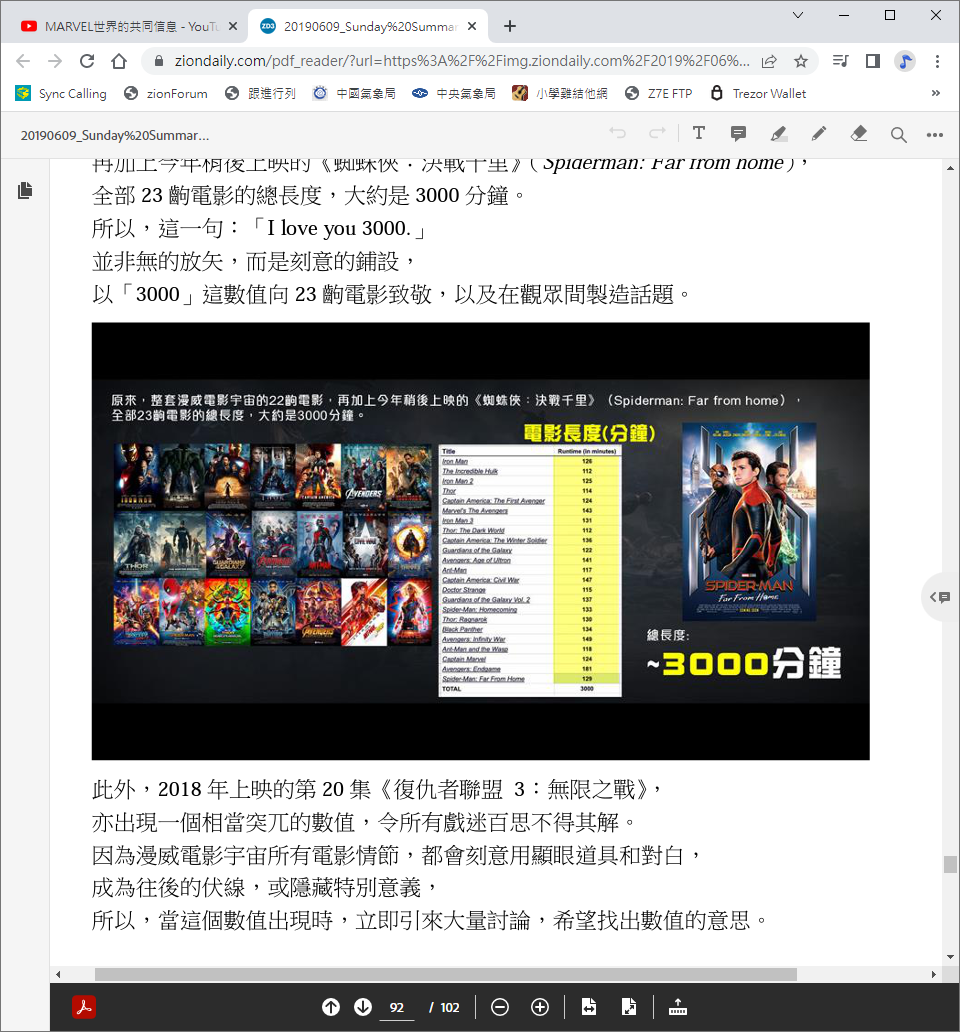The height and width of the screenshot is (1032, 960).
Task: Open the Sync Calling bookmark
Action: 61,93
